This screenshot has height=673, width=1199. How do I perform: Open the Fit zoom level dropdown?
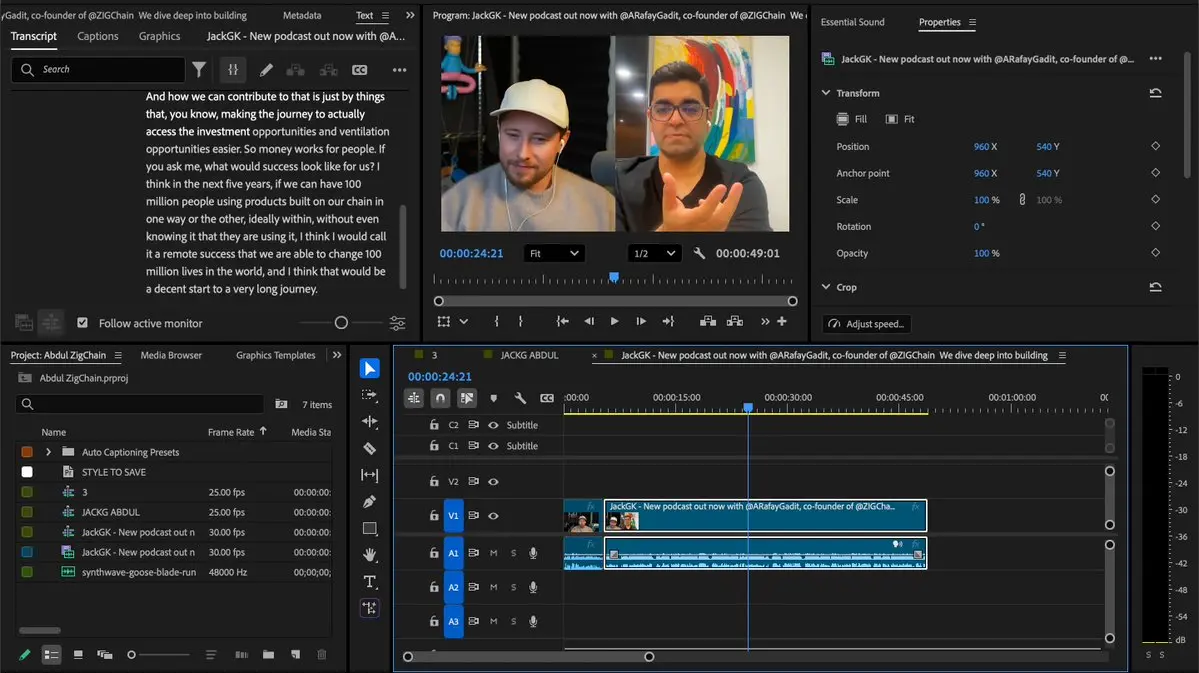pos(554,254)
